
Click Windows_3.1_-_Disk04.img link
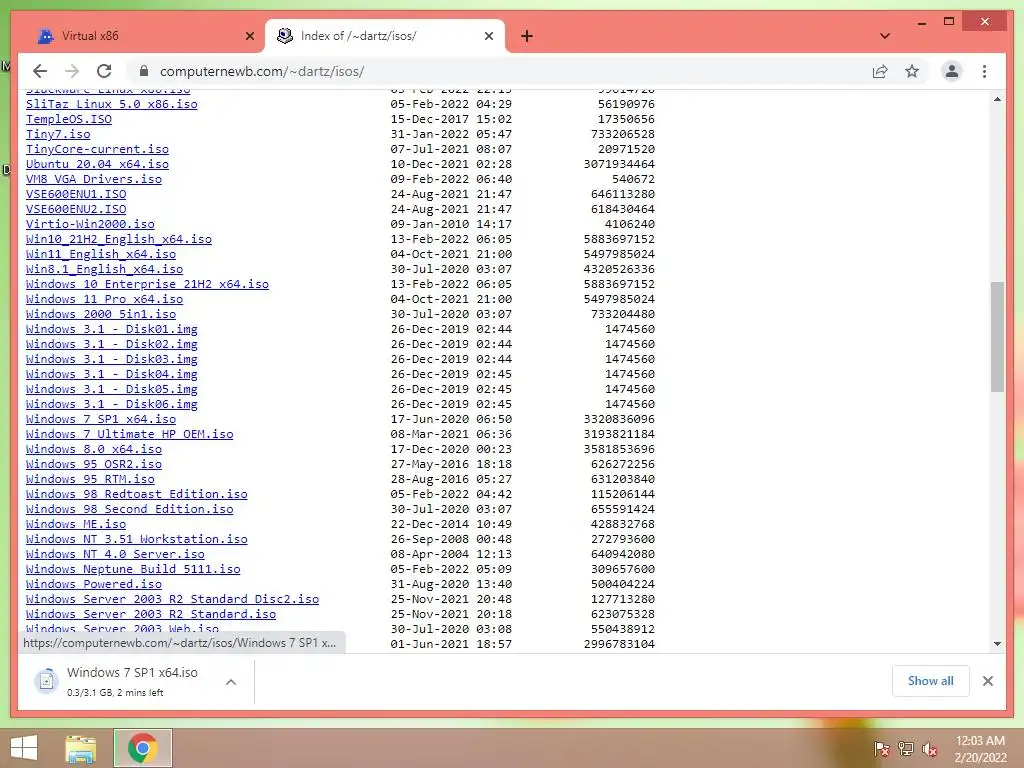[112, 374]
